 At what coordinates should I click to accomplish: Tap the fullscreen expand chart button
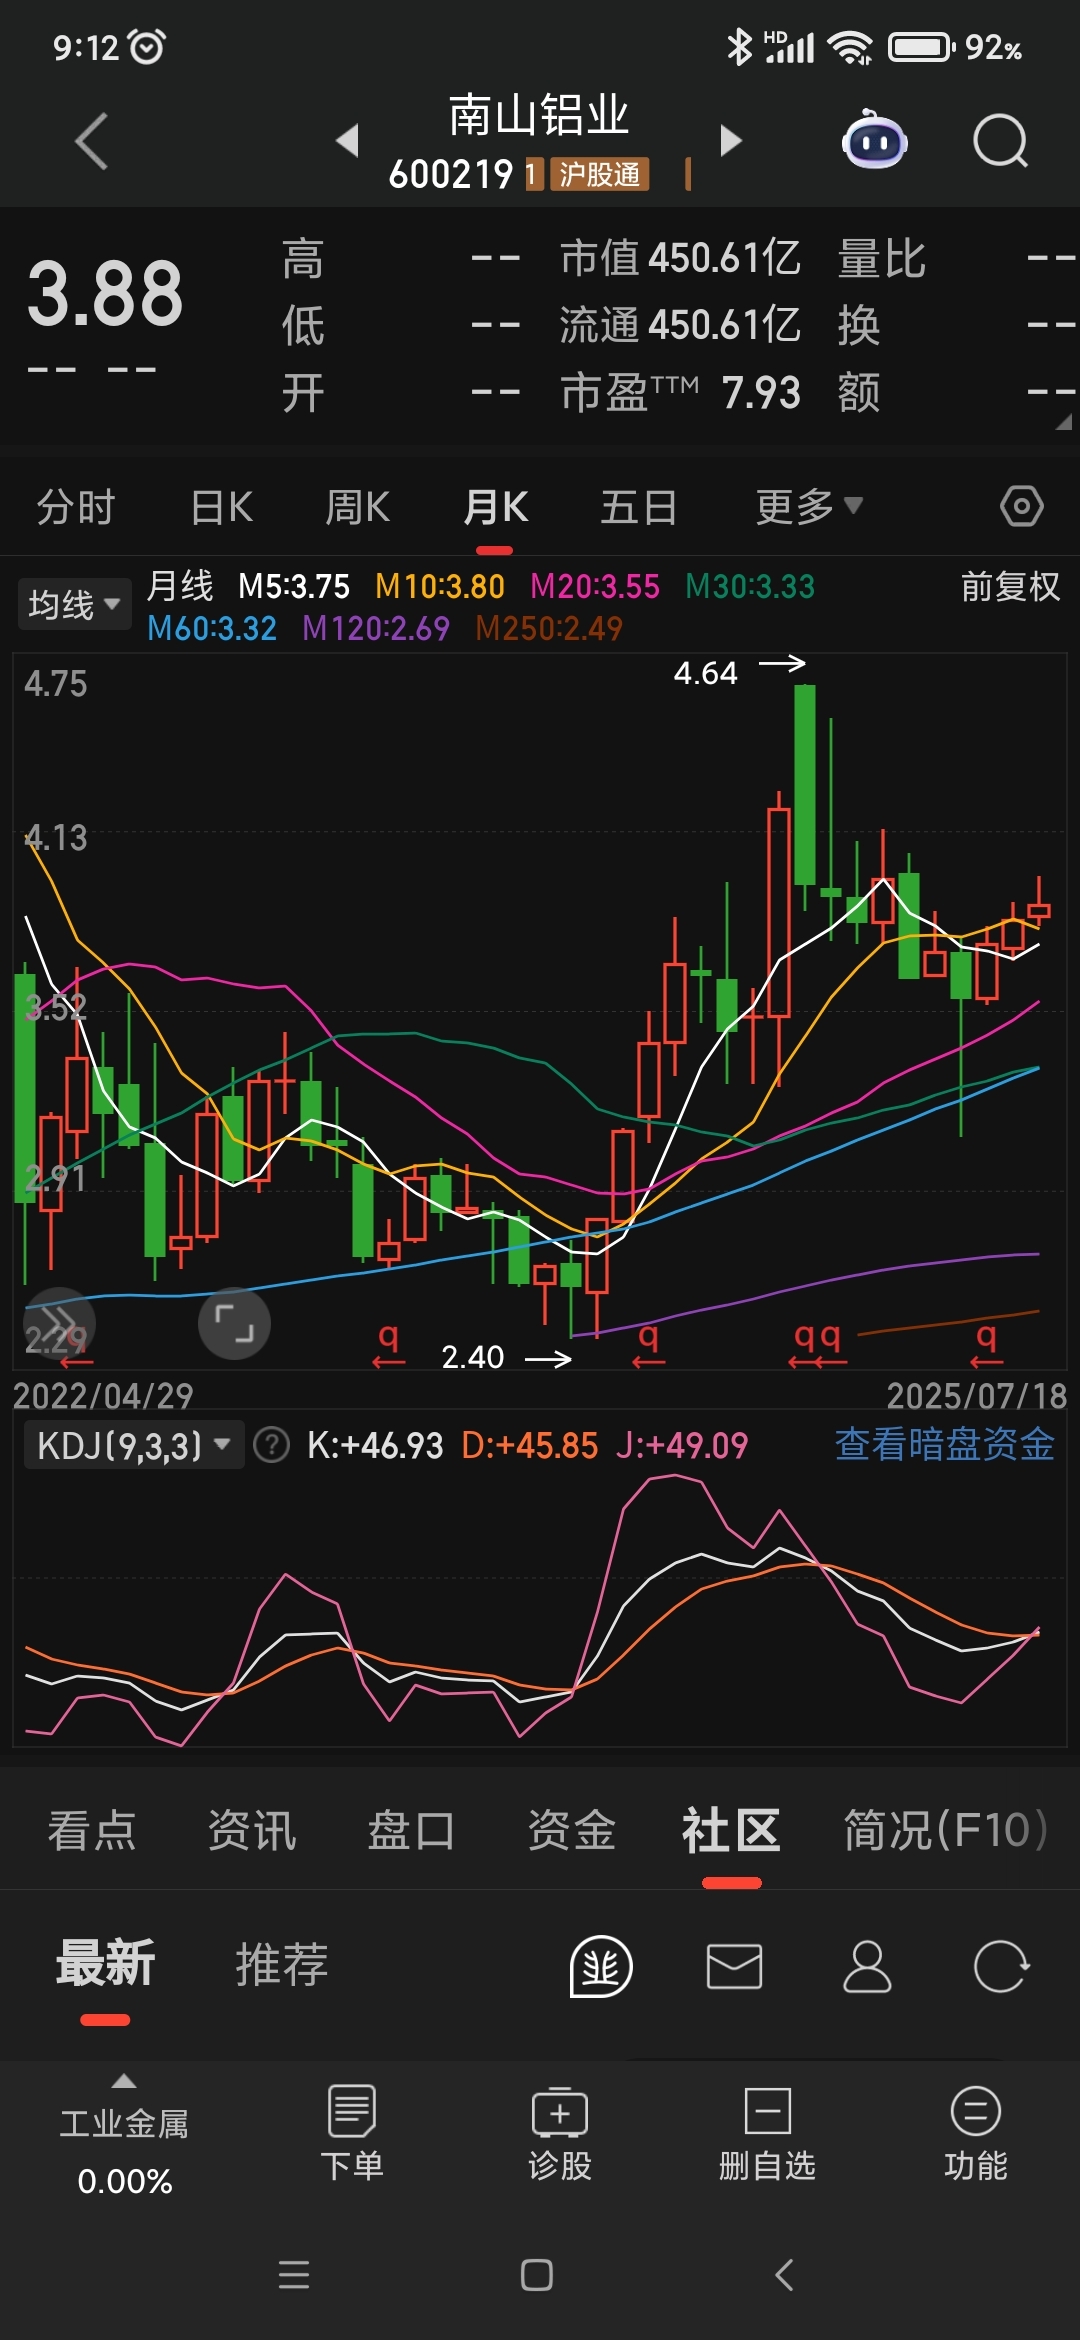tap(234, 1323)
